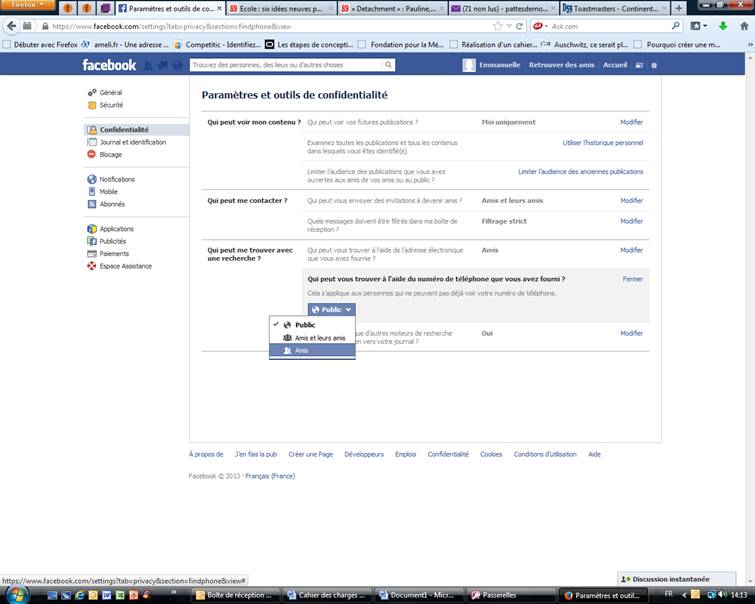Close phone number section with Fermer
Viewport: 755px width, 604px height.
[x=633, y=279]
